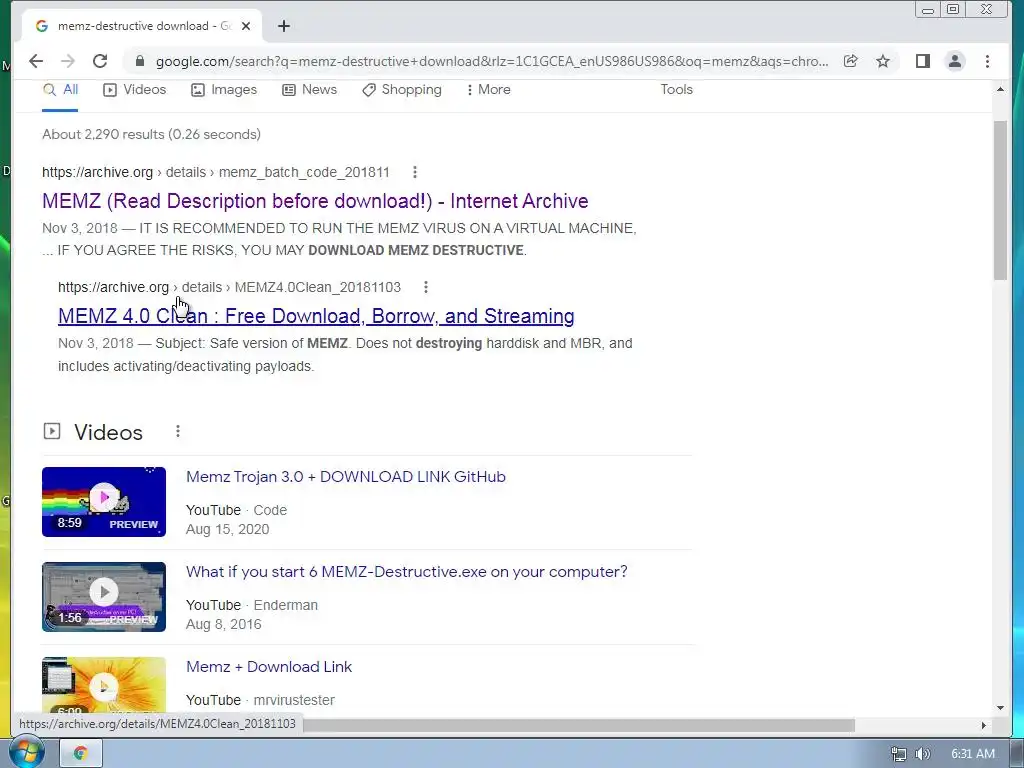This screenshot has height=768, width=1024.
Task: Play Enderman video thumbnail
Action: [104, 597]
